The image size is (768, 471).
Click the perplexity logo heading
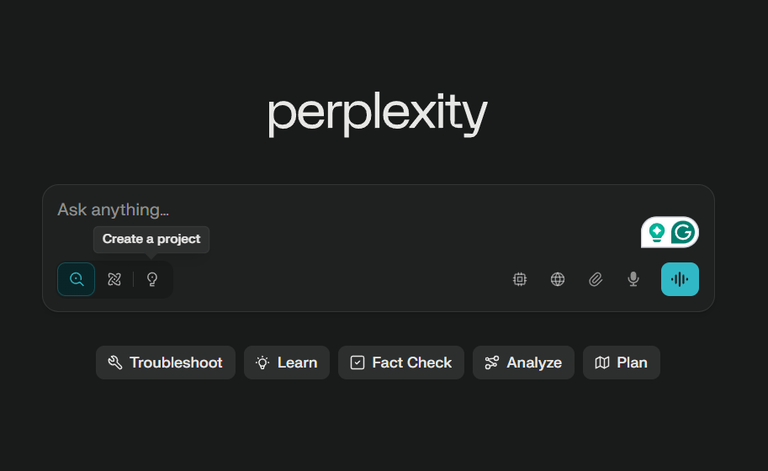(378, 114)
